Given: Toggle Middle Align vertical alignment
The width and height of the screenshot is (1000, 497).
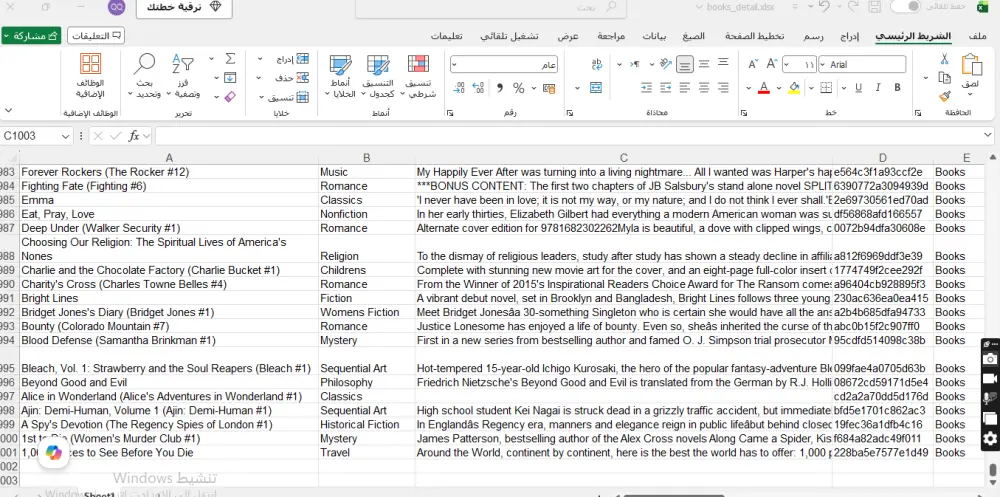Looking at the screenshot, I should tap(703, 64).
